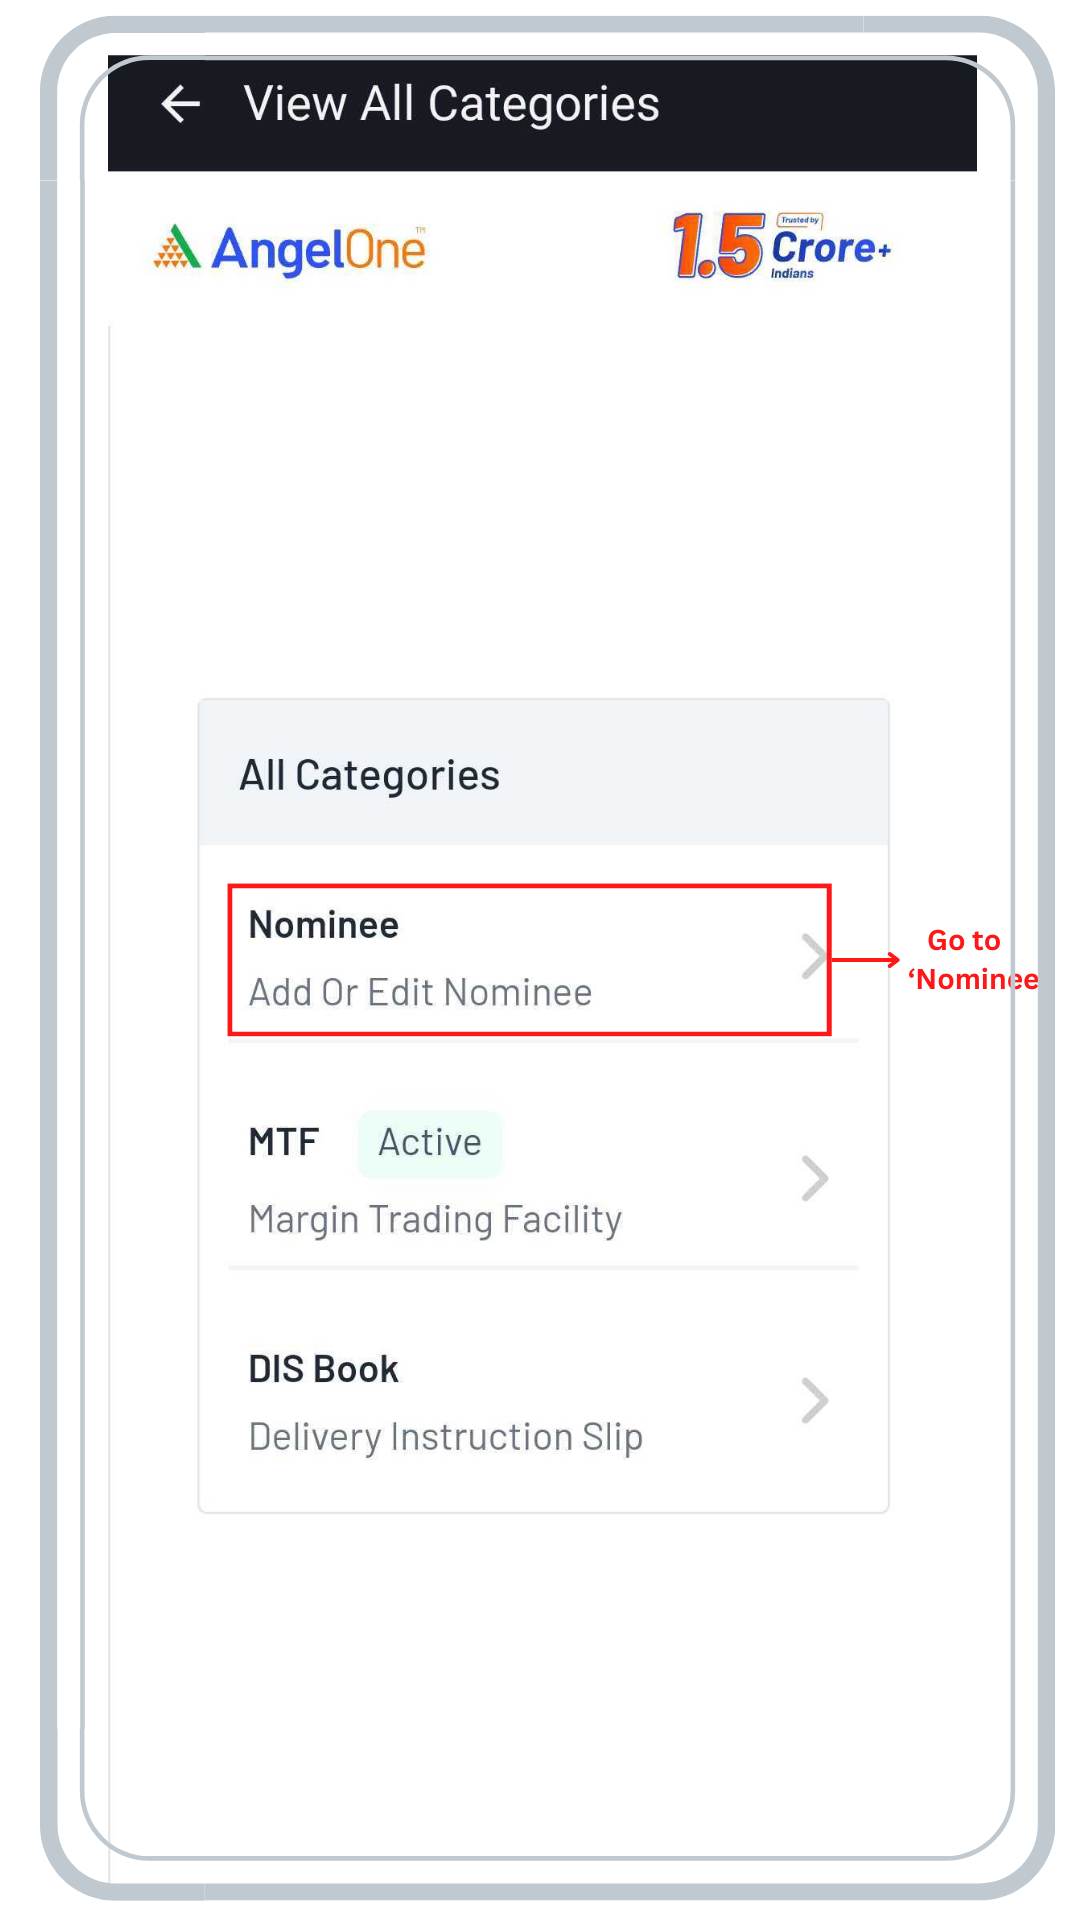Click the AngelOne triangle logo icon
The image size is (1080, 1920).
(177, 247)
